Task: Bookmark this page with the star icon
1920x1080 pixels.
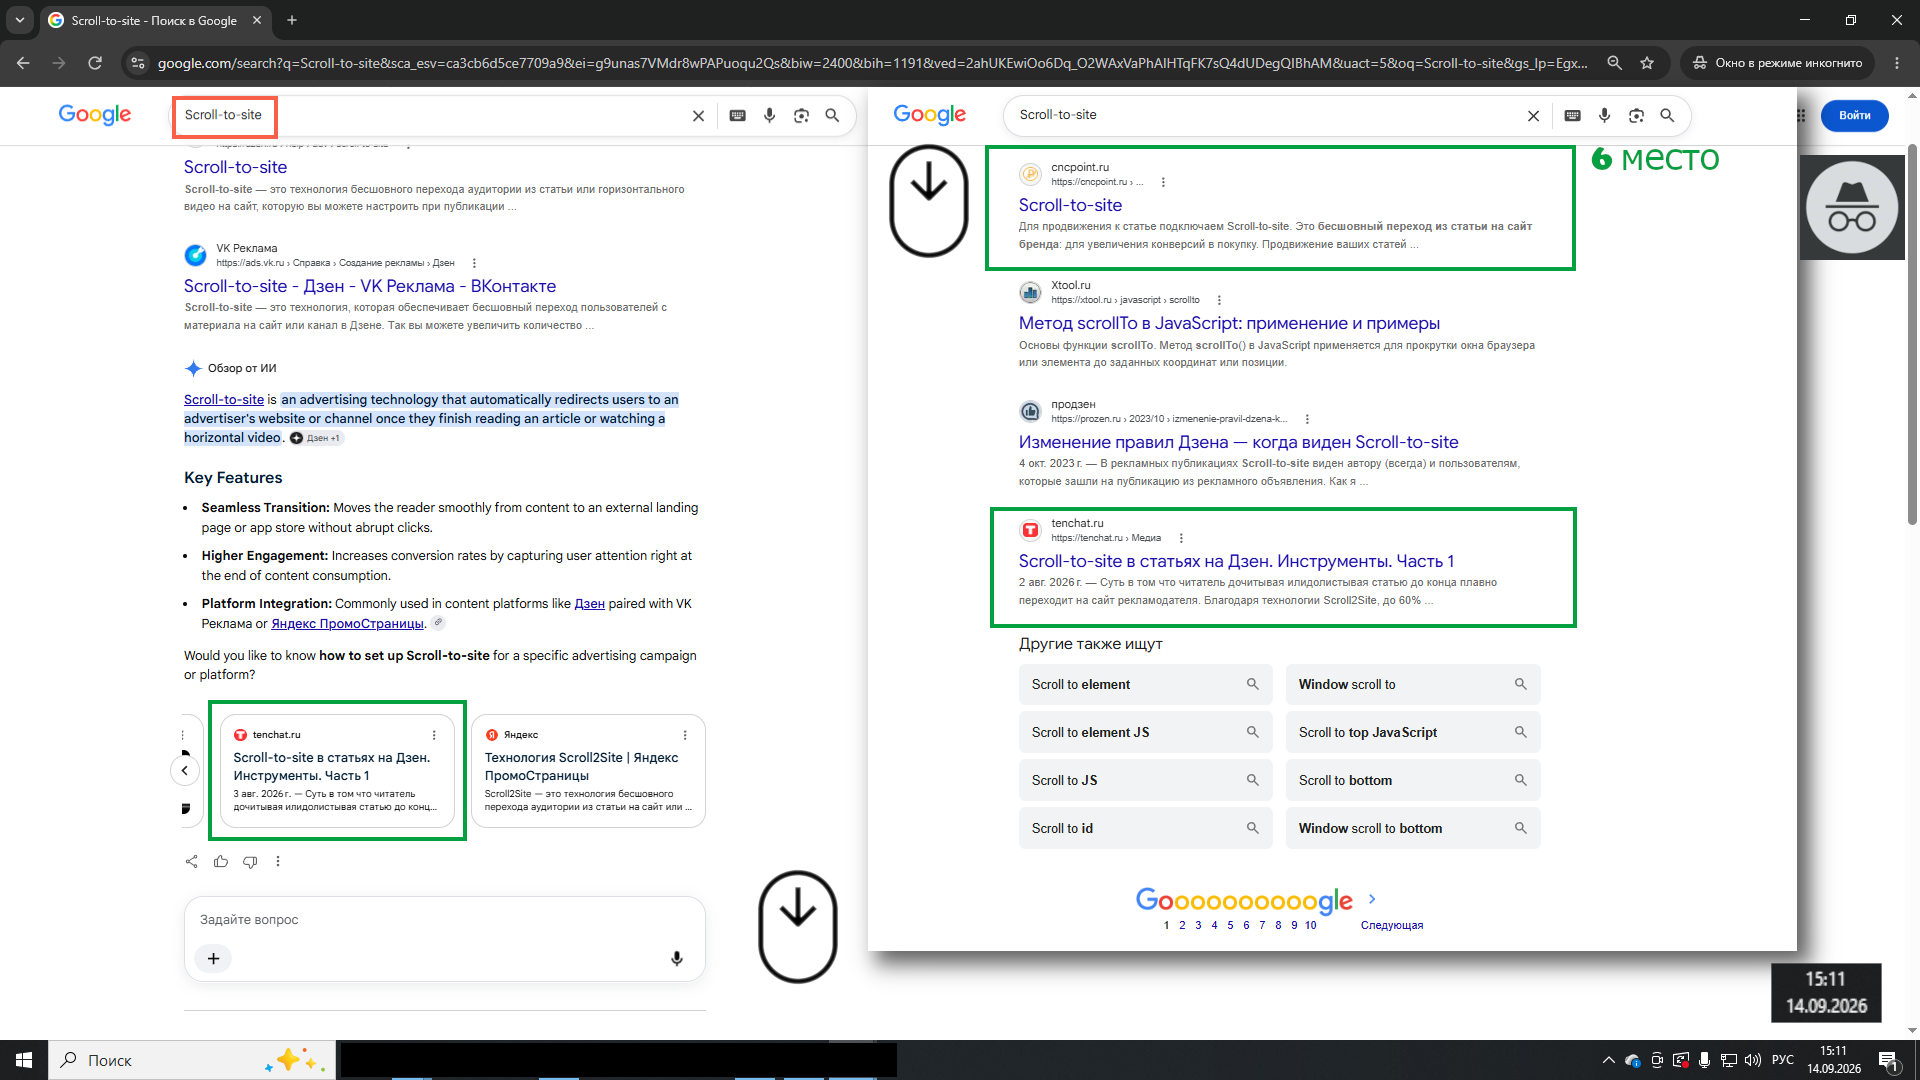Action: (x=1647, y=63)
